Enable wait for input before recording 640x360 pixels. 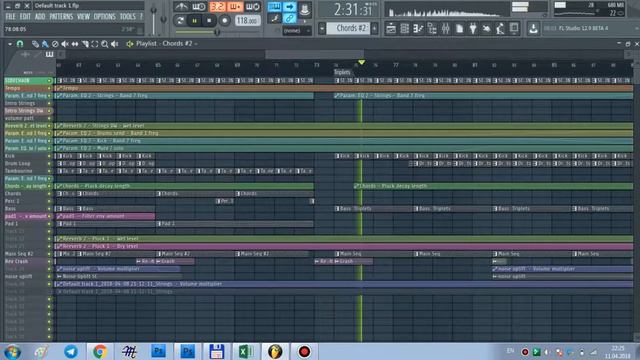(x=199, y=7)
